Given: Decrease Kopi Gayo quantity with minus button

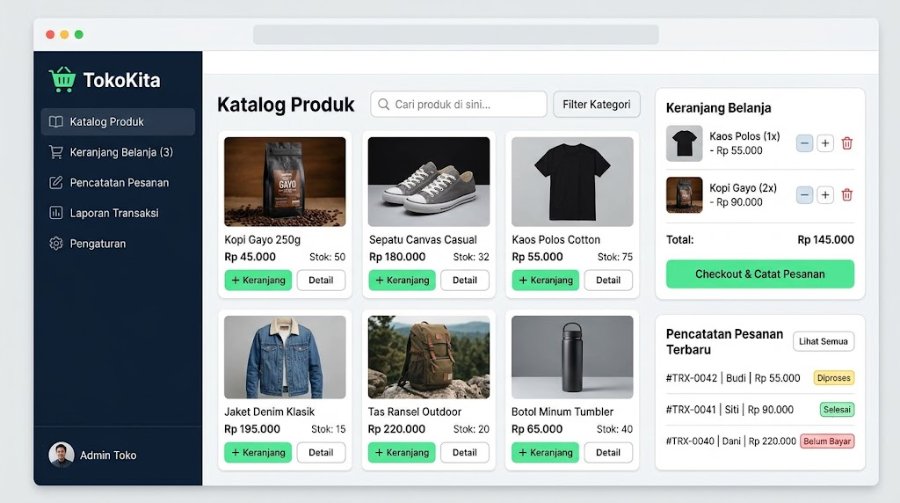Looking at the screenshot, I should point(804,195).
